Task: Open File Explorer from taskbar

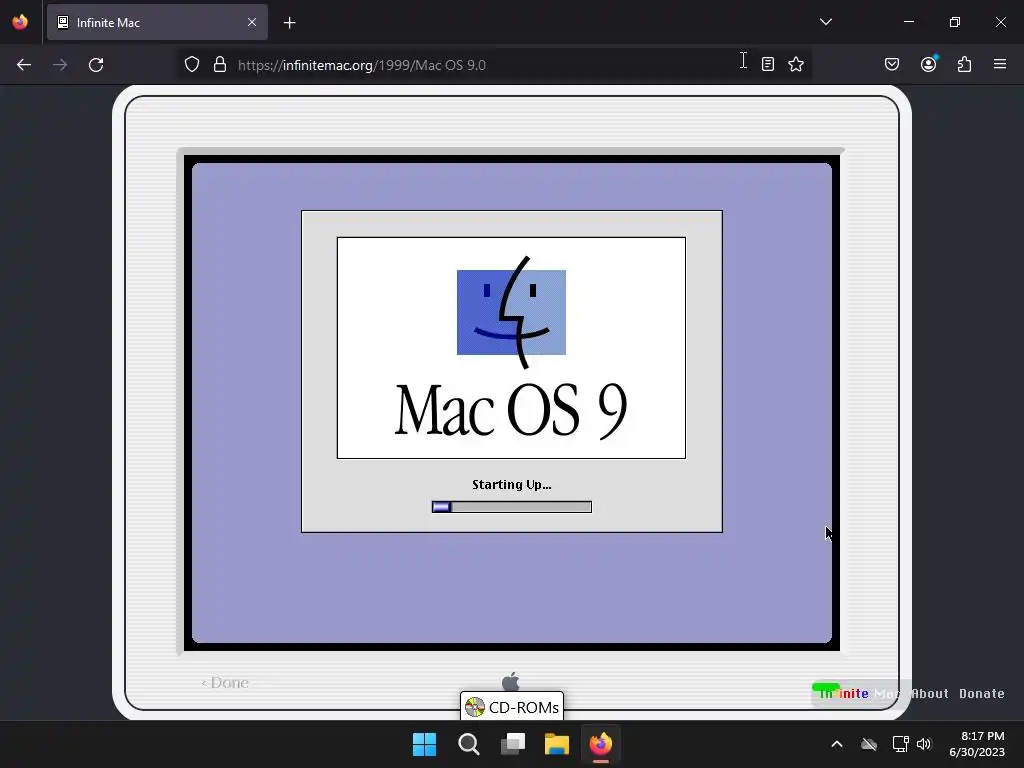Action: click(x=557, y=744)
